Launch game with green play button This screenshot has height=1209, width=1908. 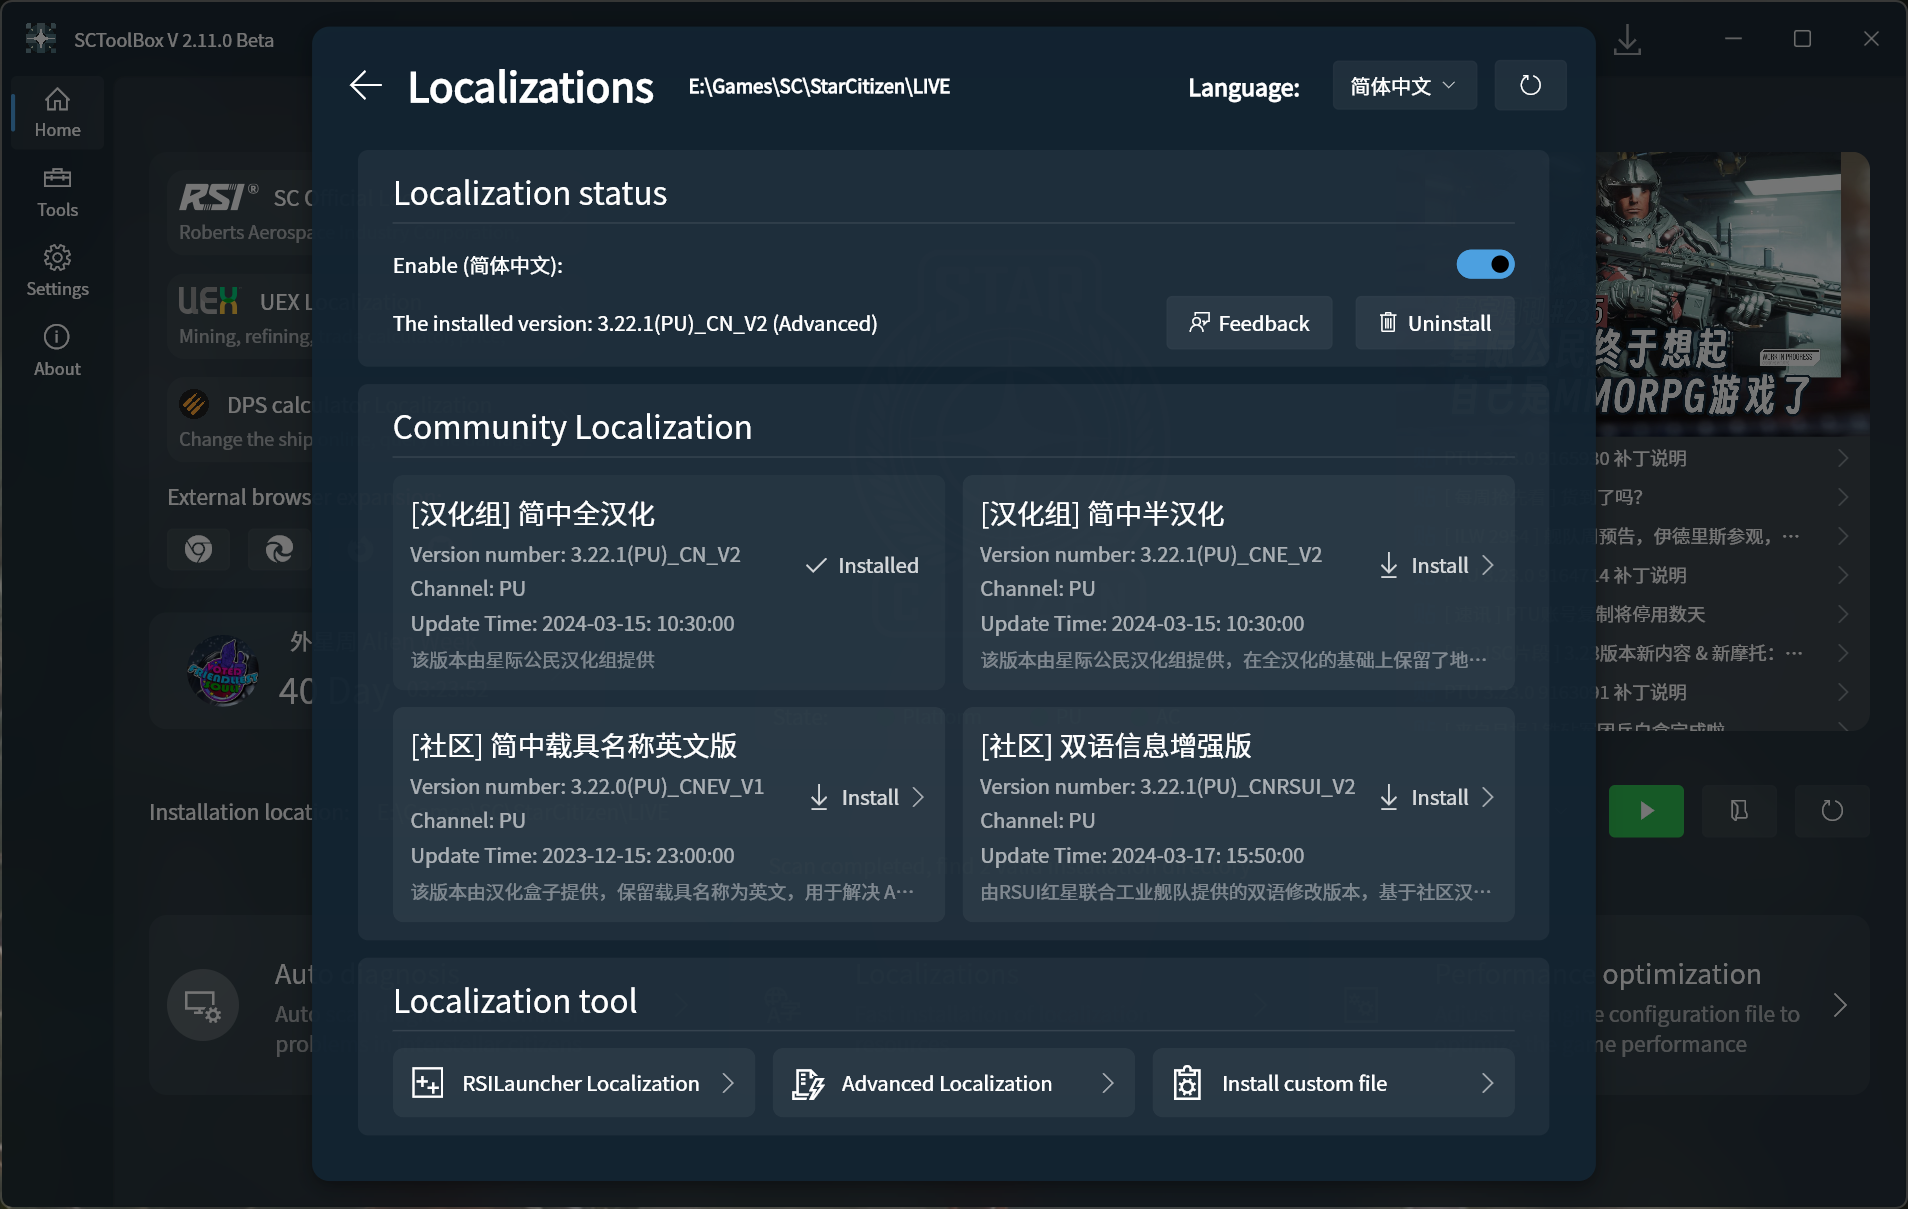pyautogui.click(x=1646, y=811)
